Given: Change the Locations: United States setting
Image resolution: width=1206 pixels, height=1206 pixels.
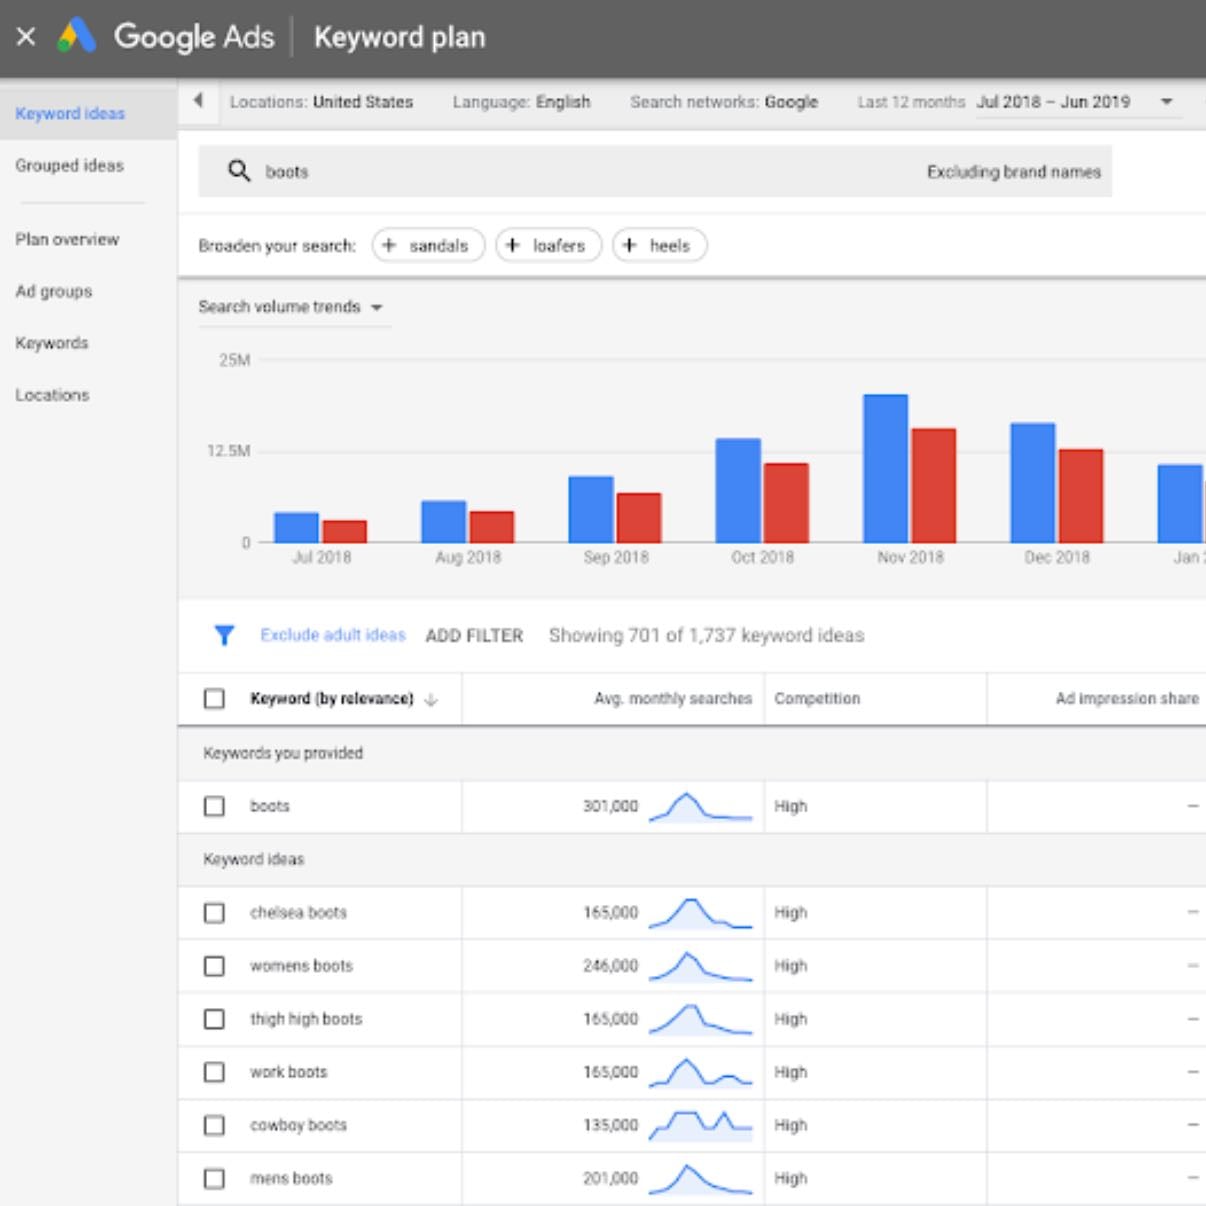Looking at the screenshot, I should (x=321, y=102).
